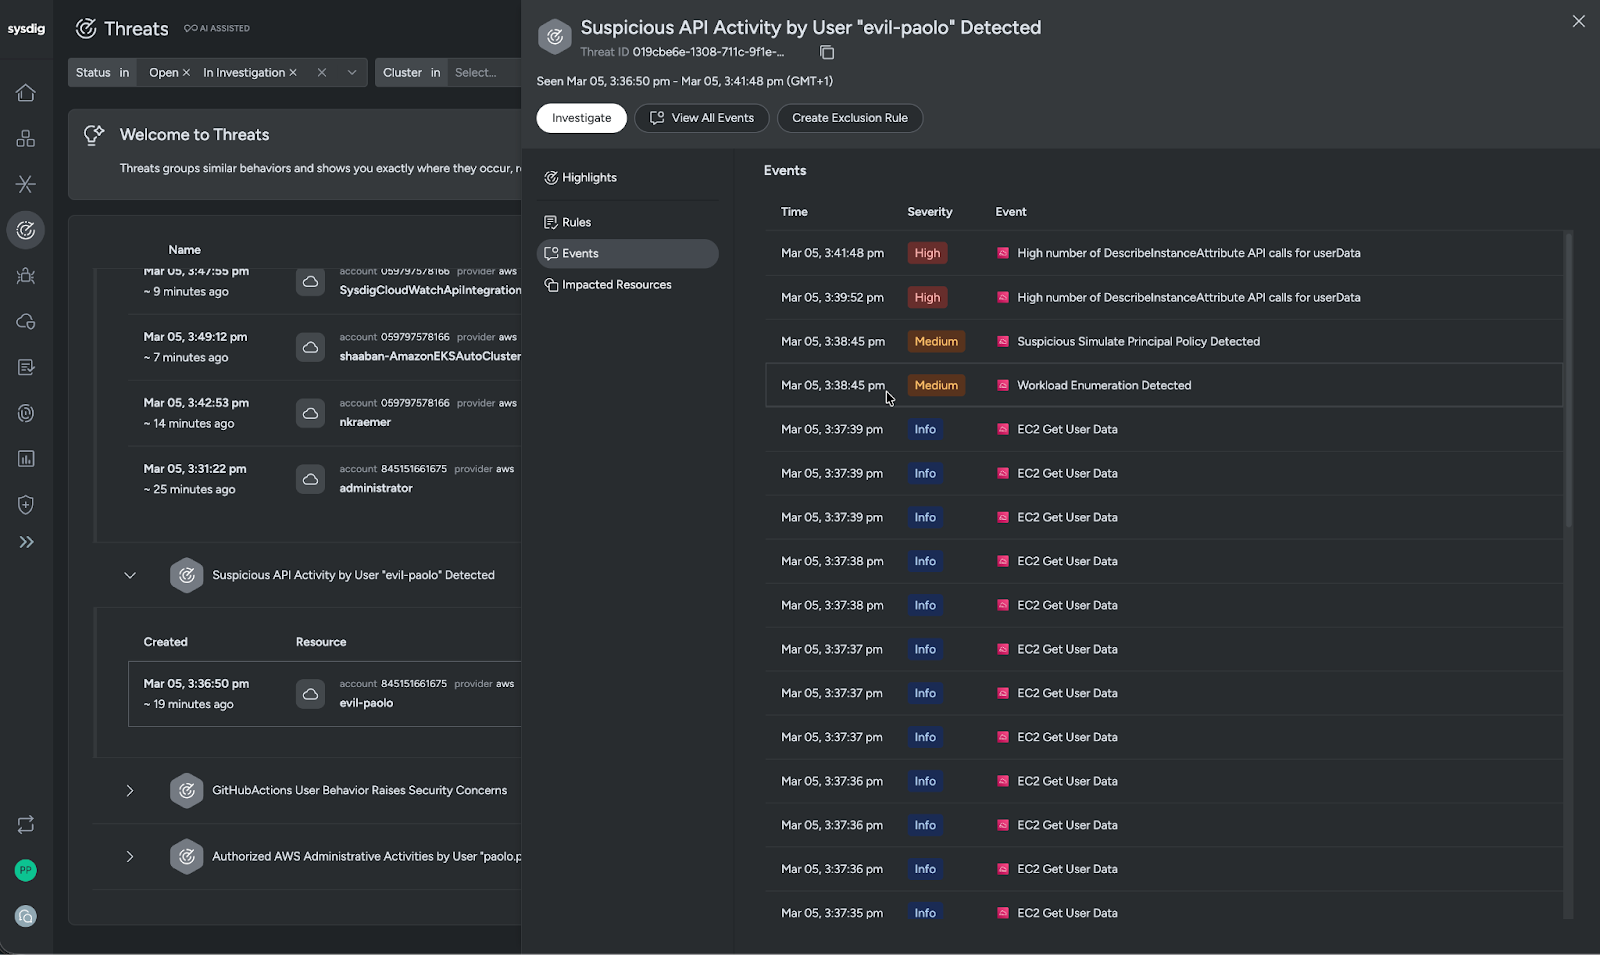Open the checklist policies icon in sidebar
The width and height of the screenshot is (1600, 955).
click(x=26, y=367)
